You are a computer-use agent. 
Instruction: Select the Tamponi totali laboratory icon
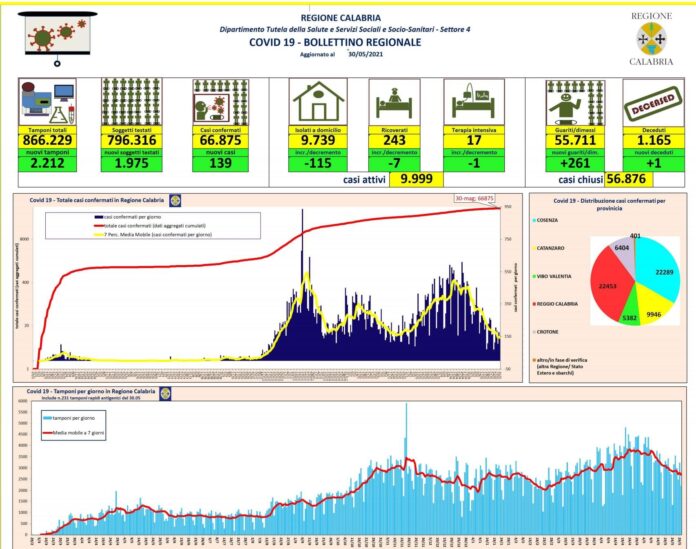pyautogui.click(x=46, y=101)
